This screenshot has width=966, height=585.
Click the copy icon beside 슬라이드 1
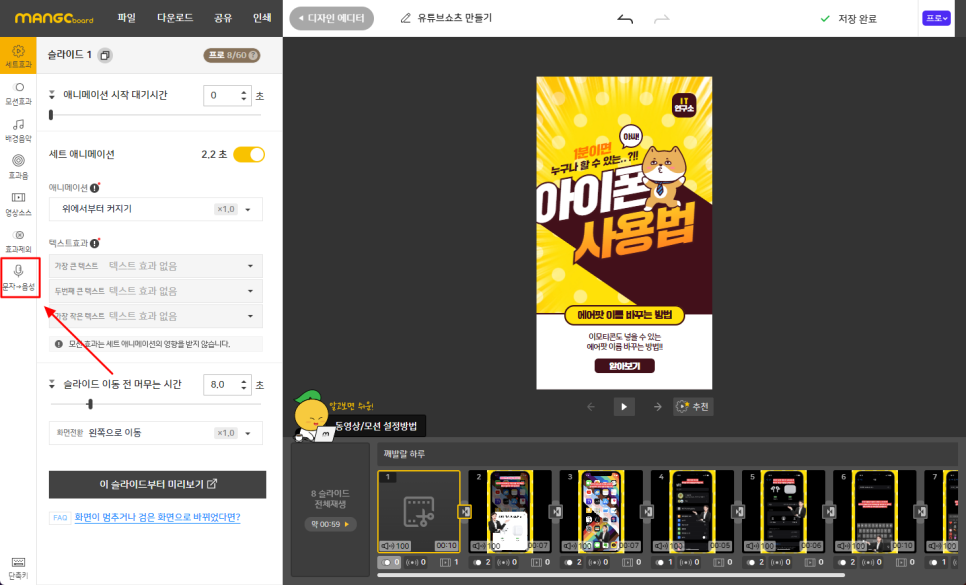coord(105,55)
